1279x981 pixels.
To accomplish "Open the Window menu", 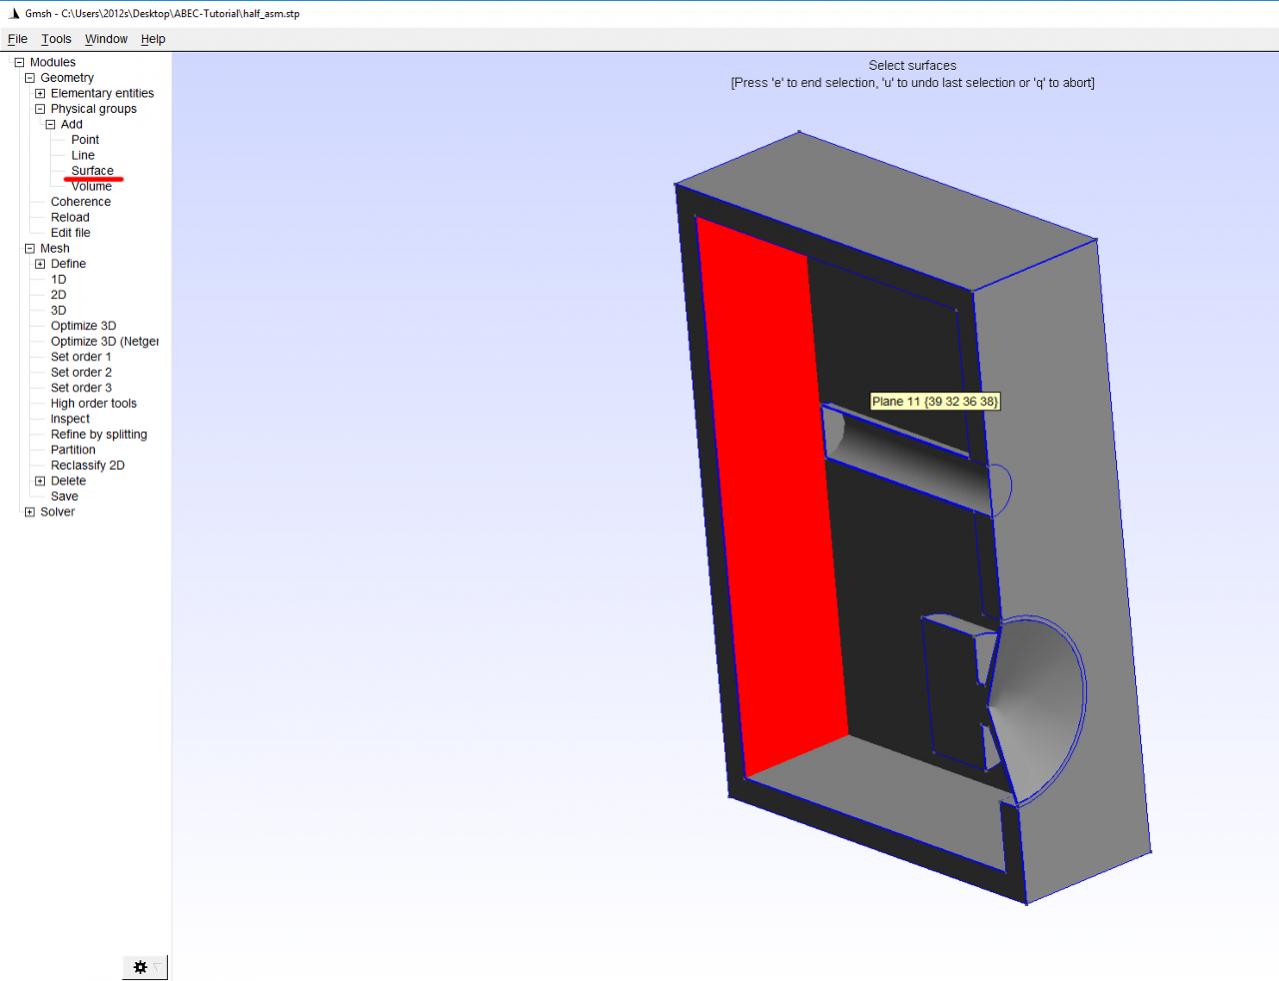I will (x=106, y=39).
